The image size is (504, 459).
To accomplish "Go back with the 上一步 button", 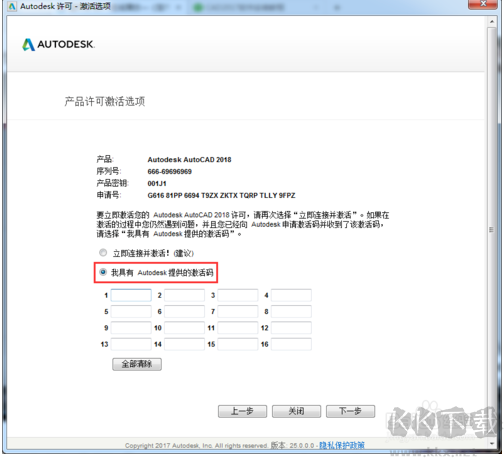I will click(242, 411).
